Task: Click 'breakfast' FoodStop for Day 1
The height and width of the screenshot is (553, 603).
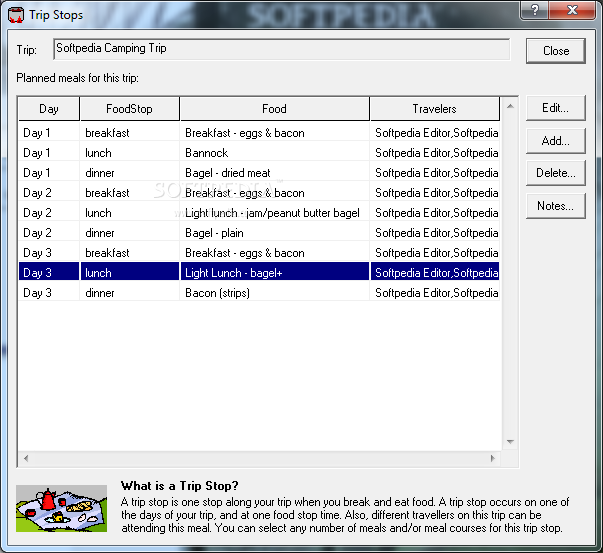Action: [x=130, y=133]
